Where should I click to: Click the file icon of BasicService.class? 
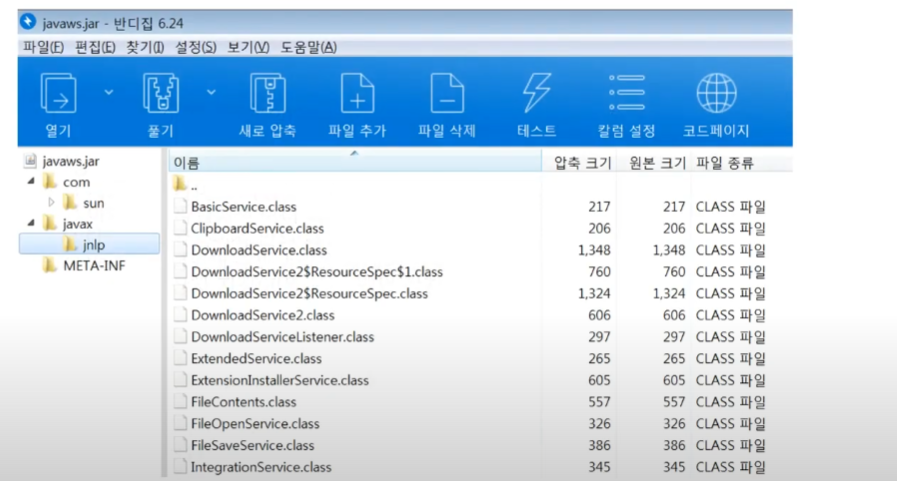click(x=180, y=206)
